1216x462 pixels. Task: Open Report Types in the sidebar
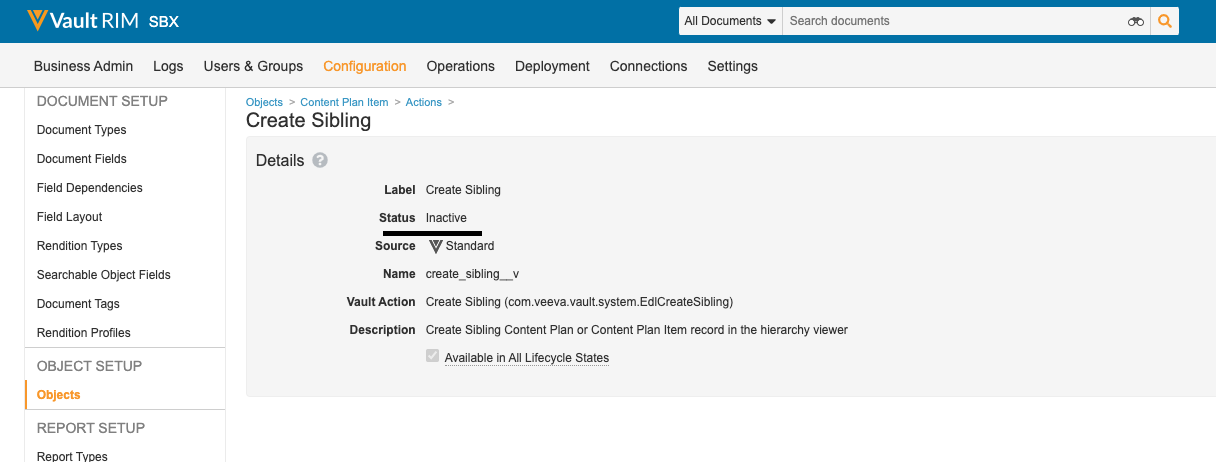point(72,456)
